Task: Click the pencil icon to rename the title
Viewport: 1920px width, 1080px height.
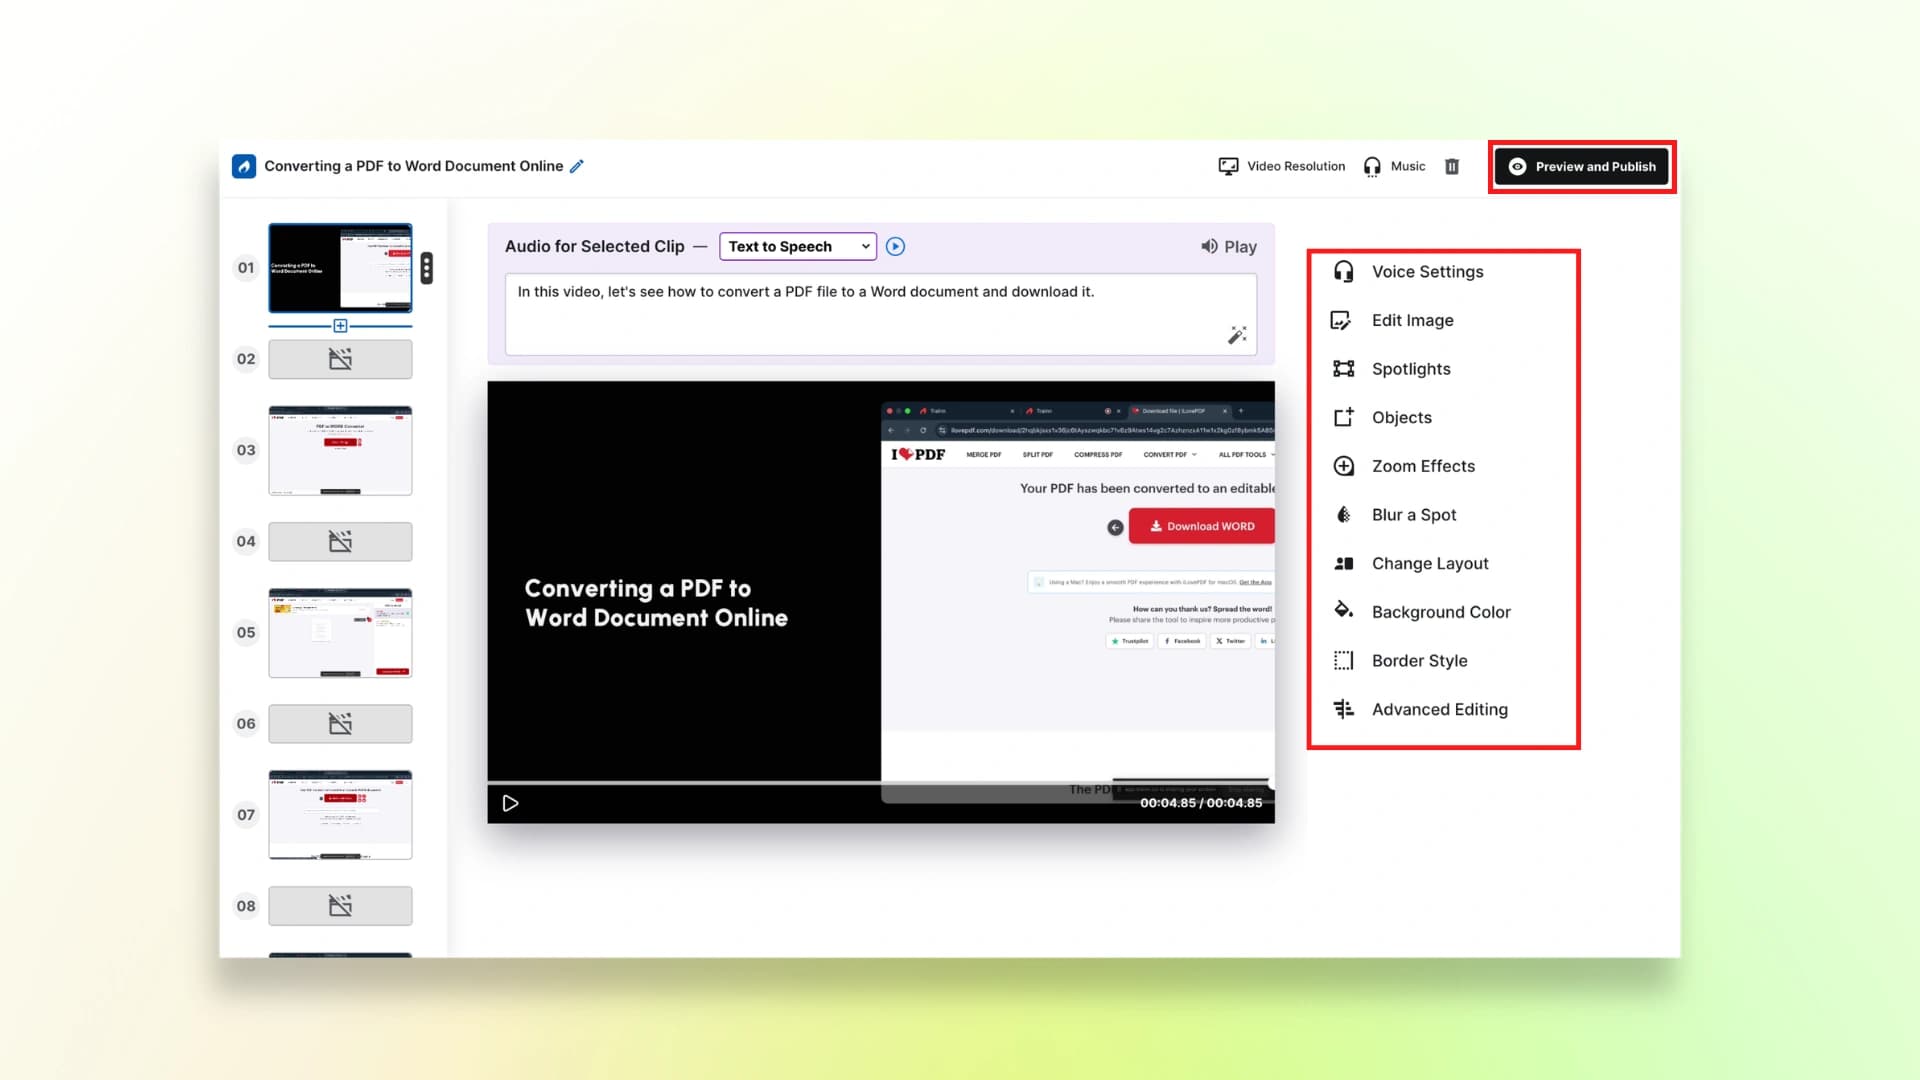Action: click(x=577, y=166)
